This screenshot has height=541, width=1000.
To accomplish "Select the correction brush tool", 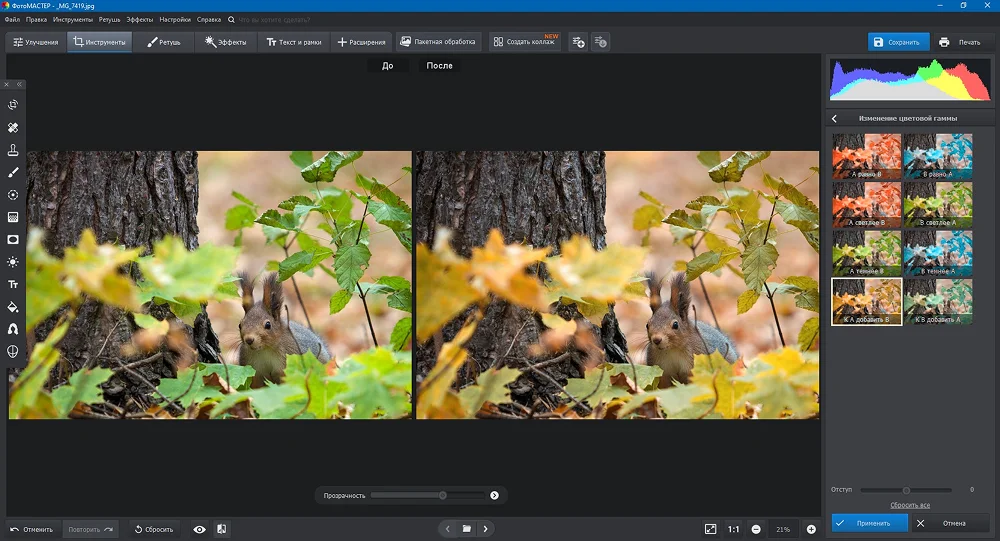I will (13, 172).
